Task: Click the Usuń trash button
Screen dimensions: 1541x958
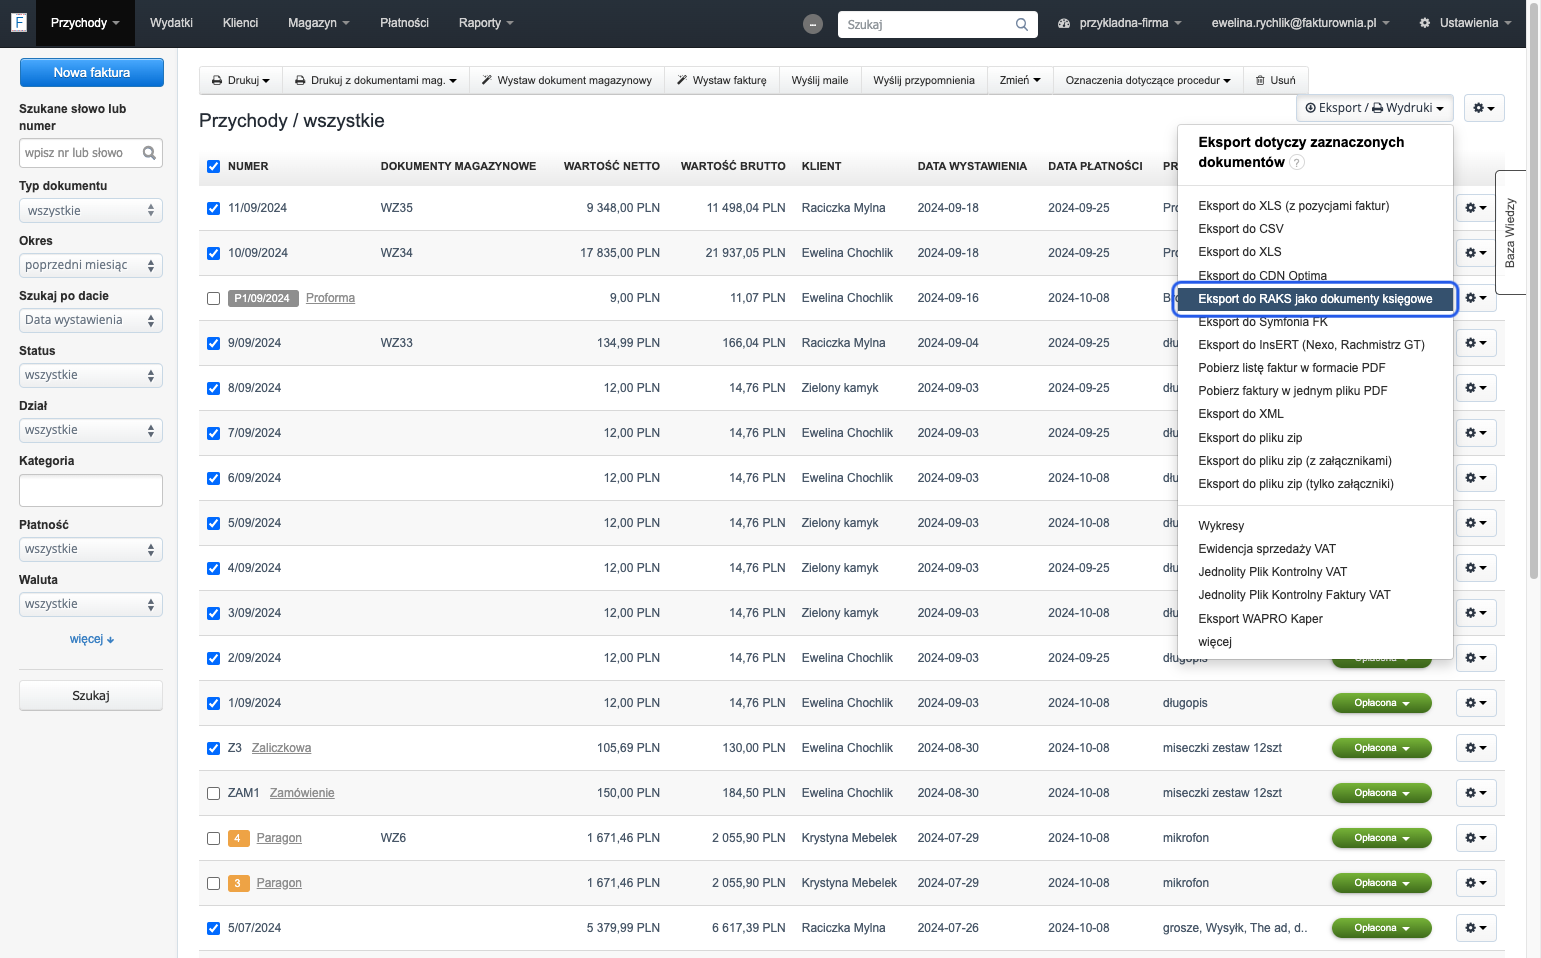Action: coord(1275,80)
